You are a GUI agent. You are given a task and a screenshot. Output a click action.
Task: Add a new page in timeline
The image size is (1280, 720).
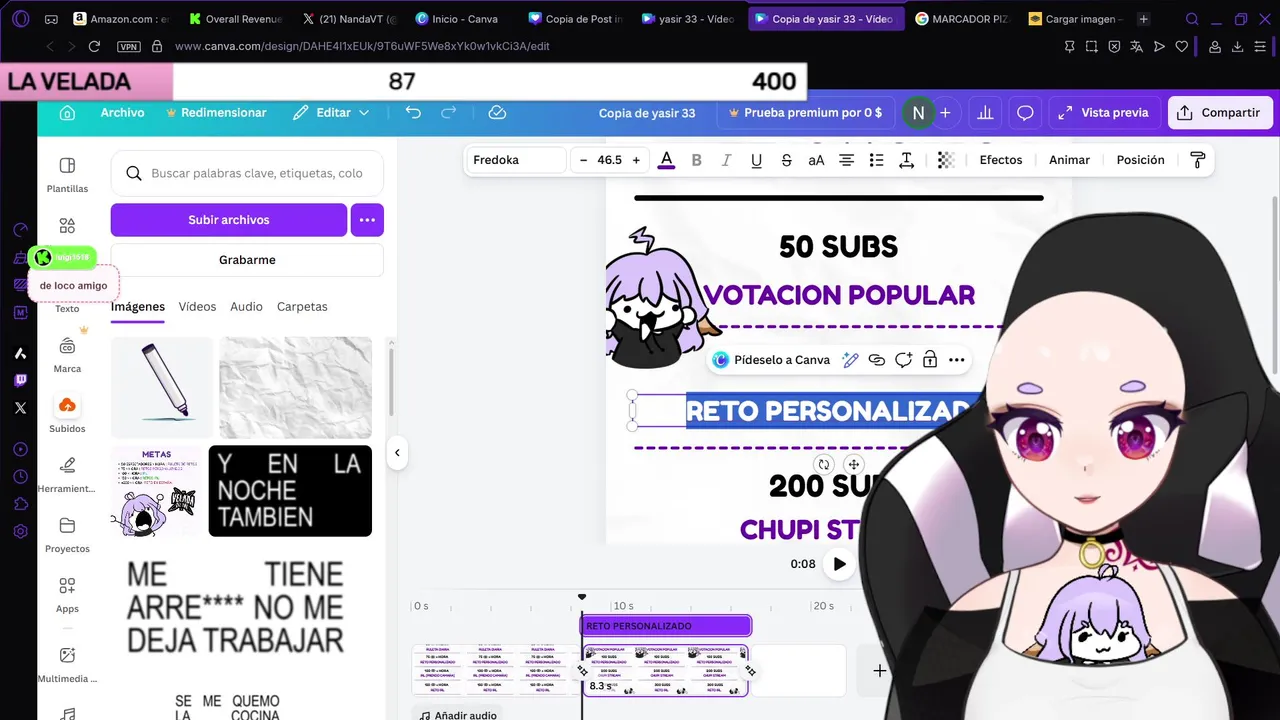(x=879, y=671)
